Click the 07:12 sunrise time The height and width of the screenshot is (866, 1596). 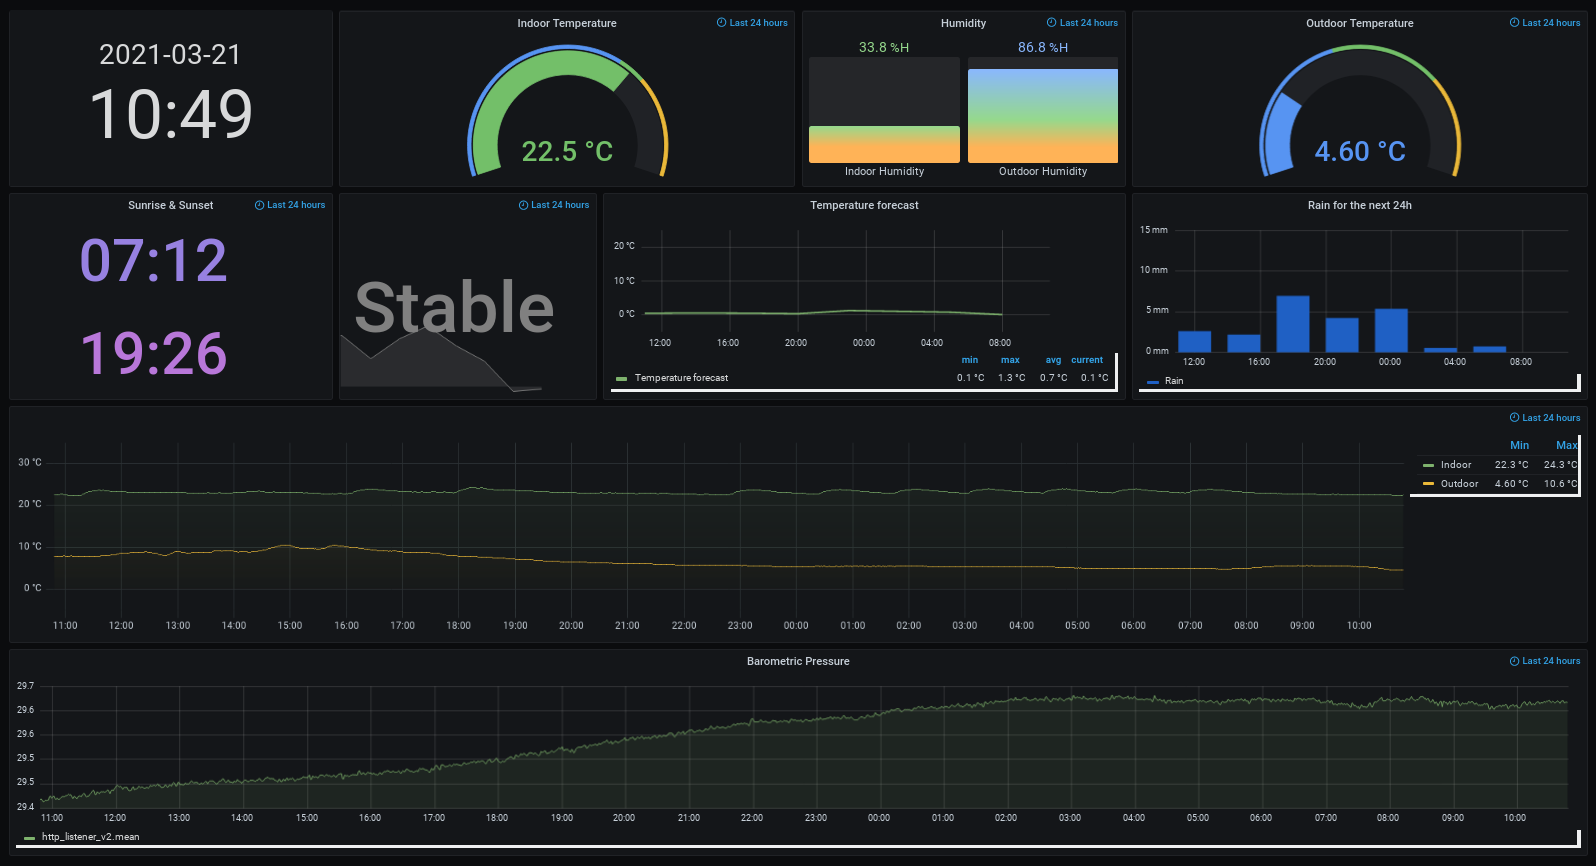[154, 260]
